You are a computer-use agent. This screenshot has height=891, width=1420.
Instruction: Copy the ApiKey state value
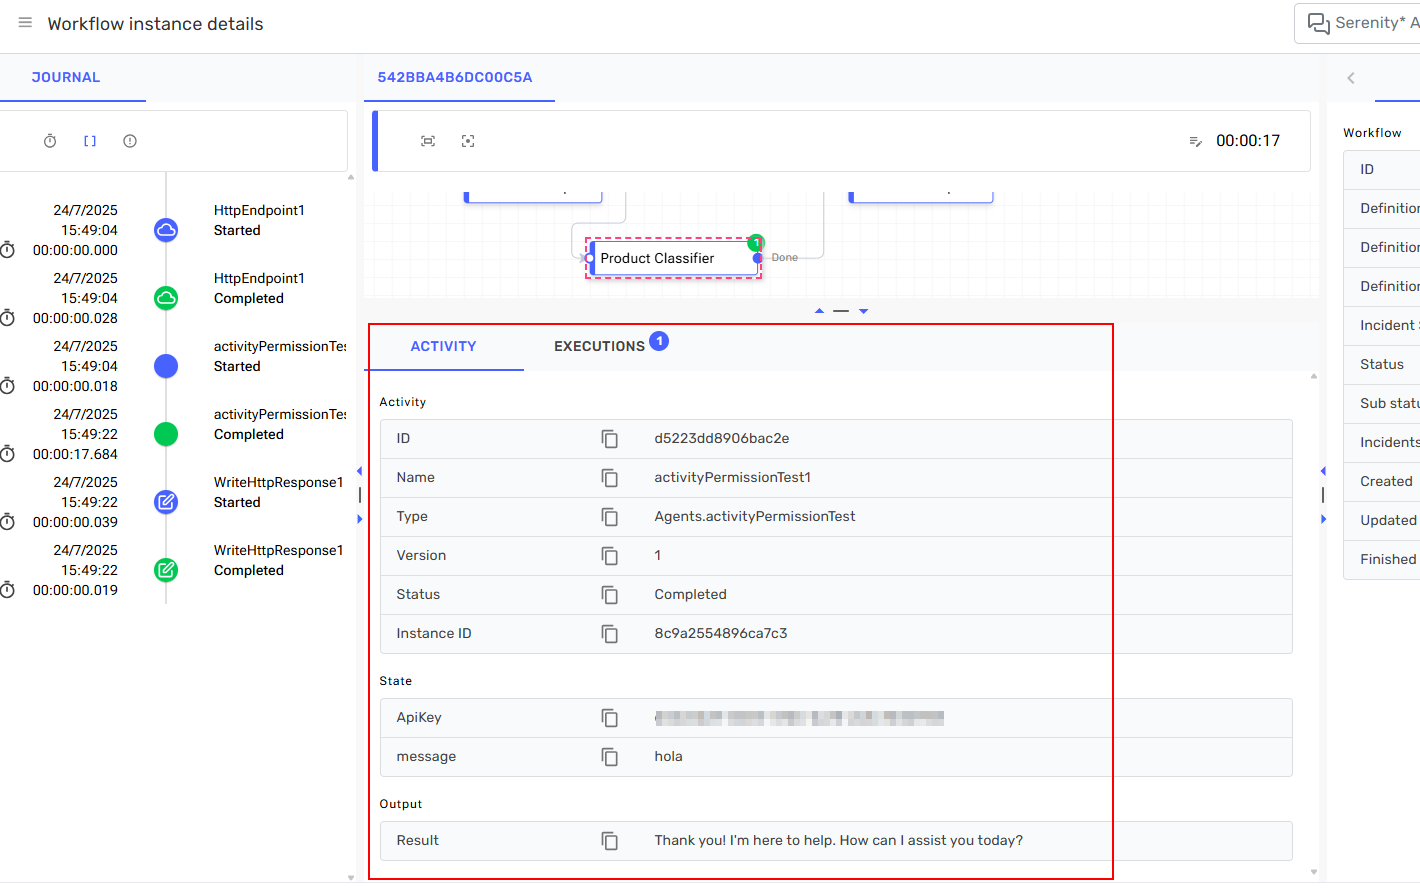point(610,717)
